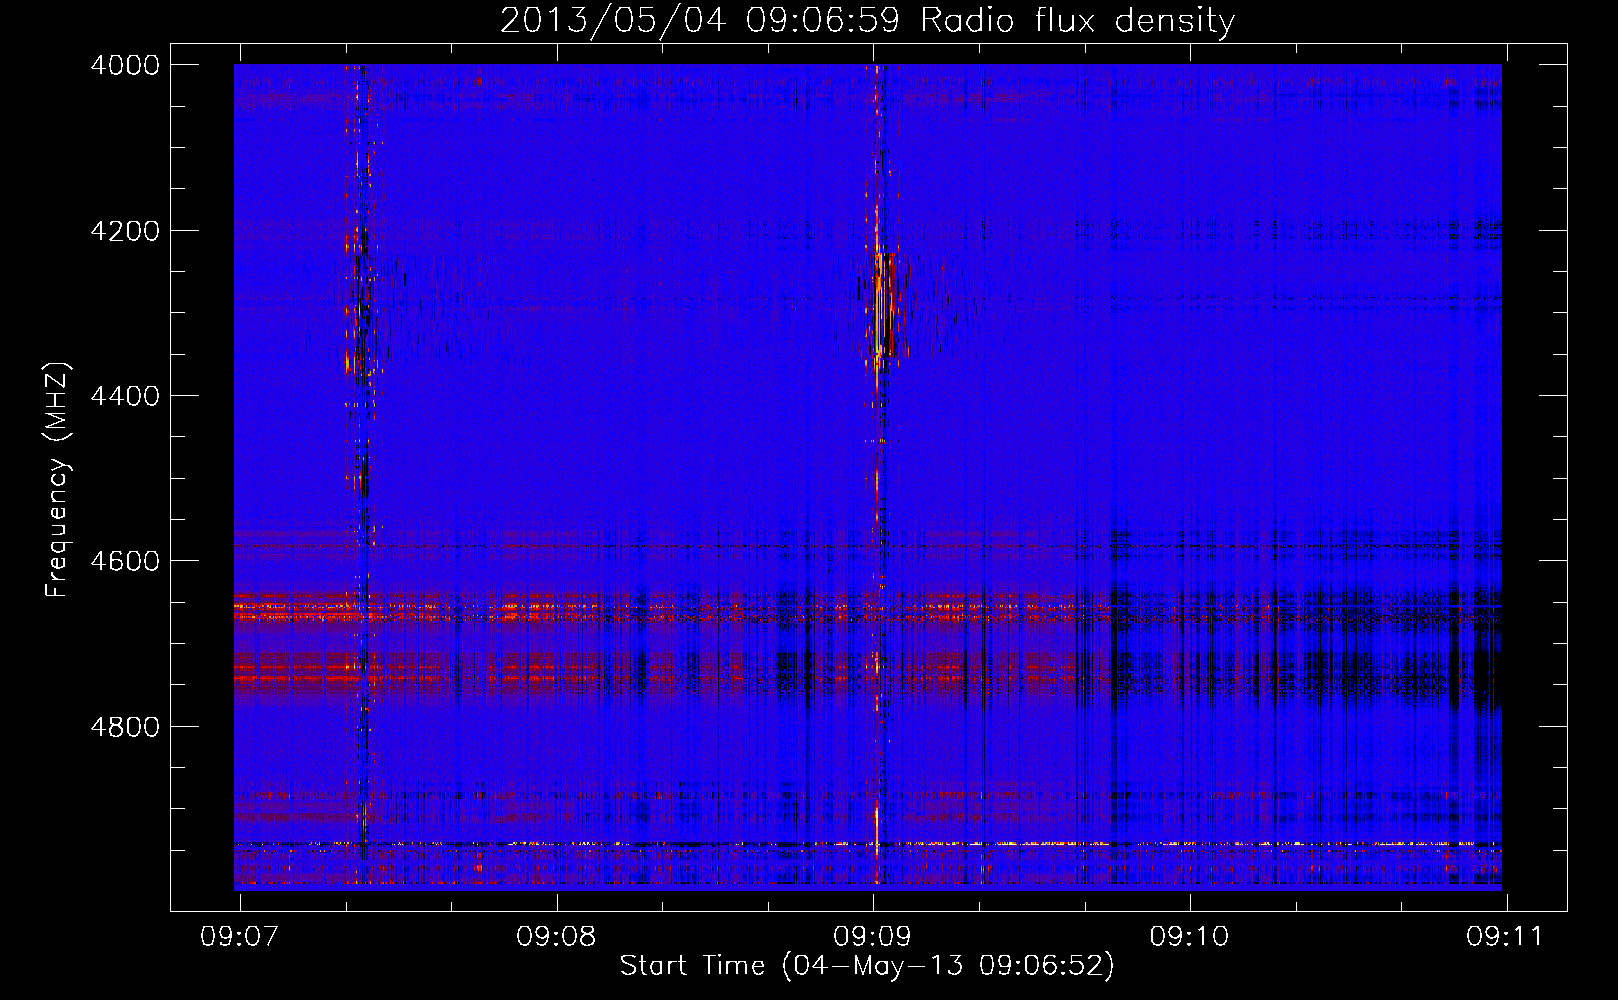Click the 09:10 time tick label
This screenshot has height=1000, width=1618.
pos(1189,936)
